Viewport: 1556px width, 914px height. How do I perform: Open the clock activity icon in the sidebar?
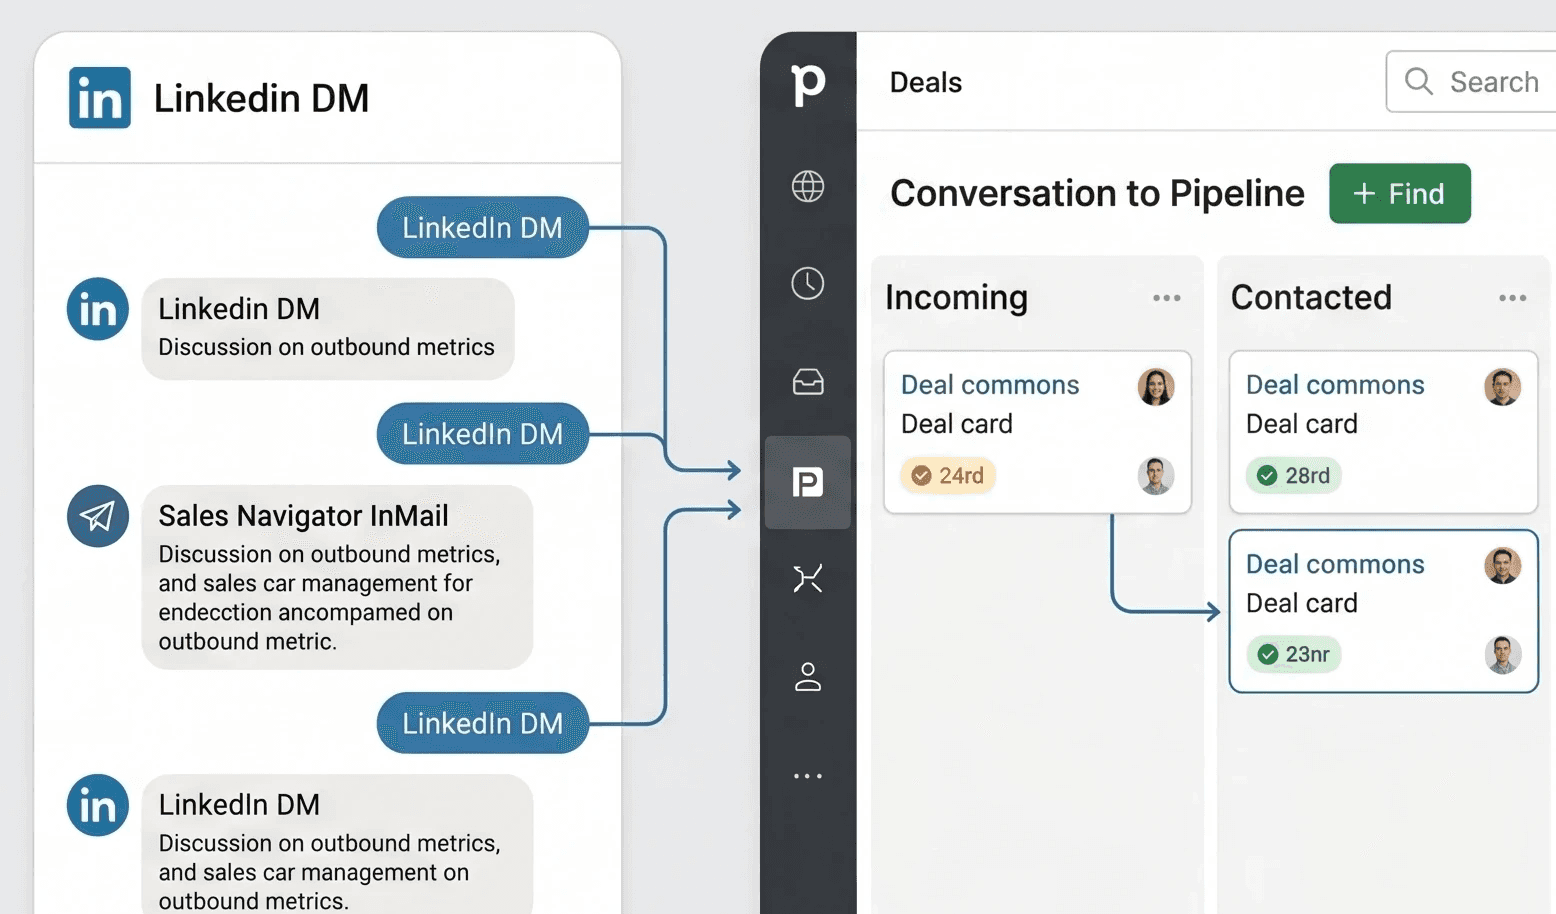(808, 283)
